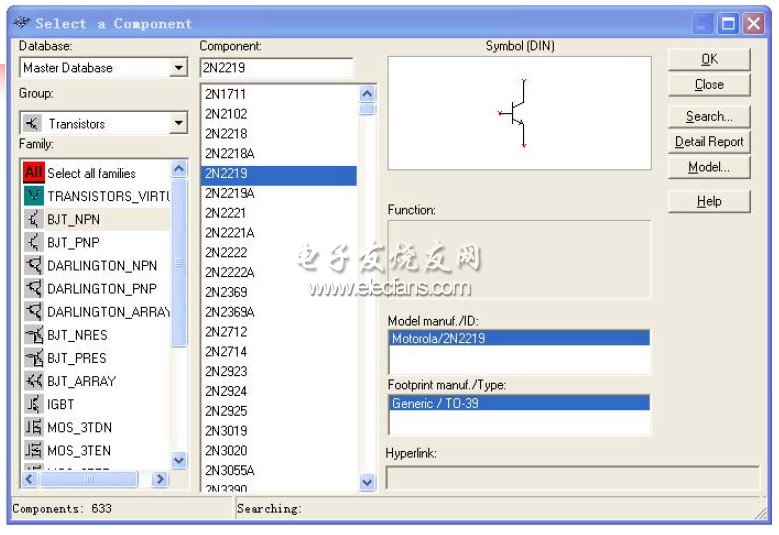Pick component 2N3055A from list
The image size is (779, 535).
[230, 470]
